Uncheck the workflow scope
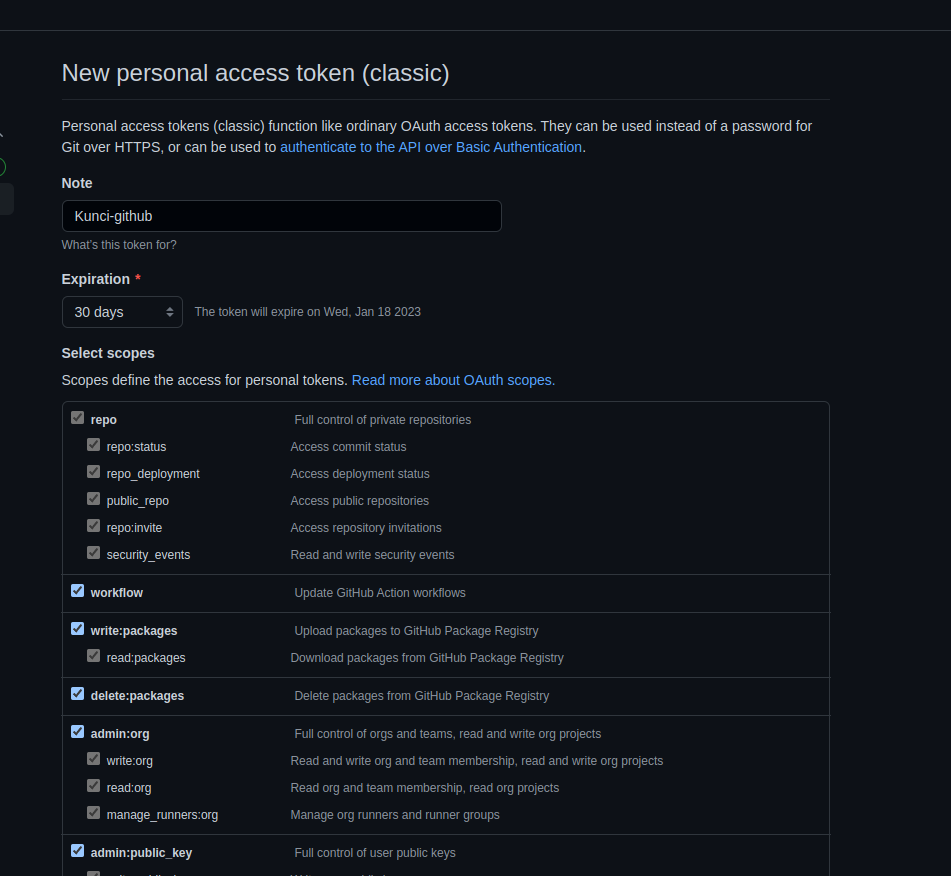 tap(77, 590)
